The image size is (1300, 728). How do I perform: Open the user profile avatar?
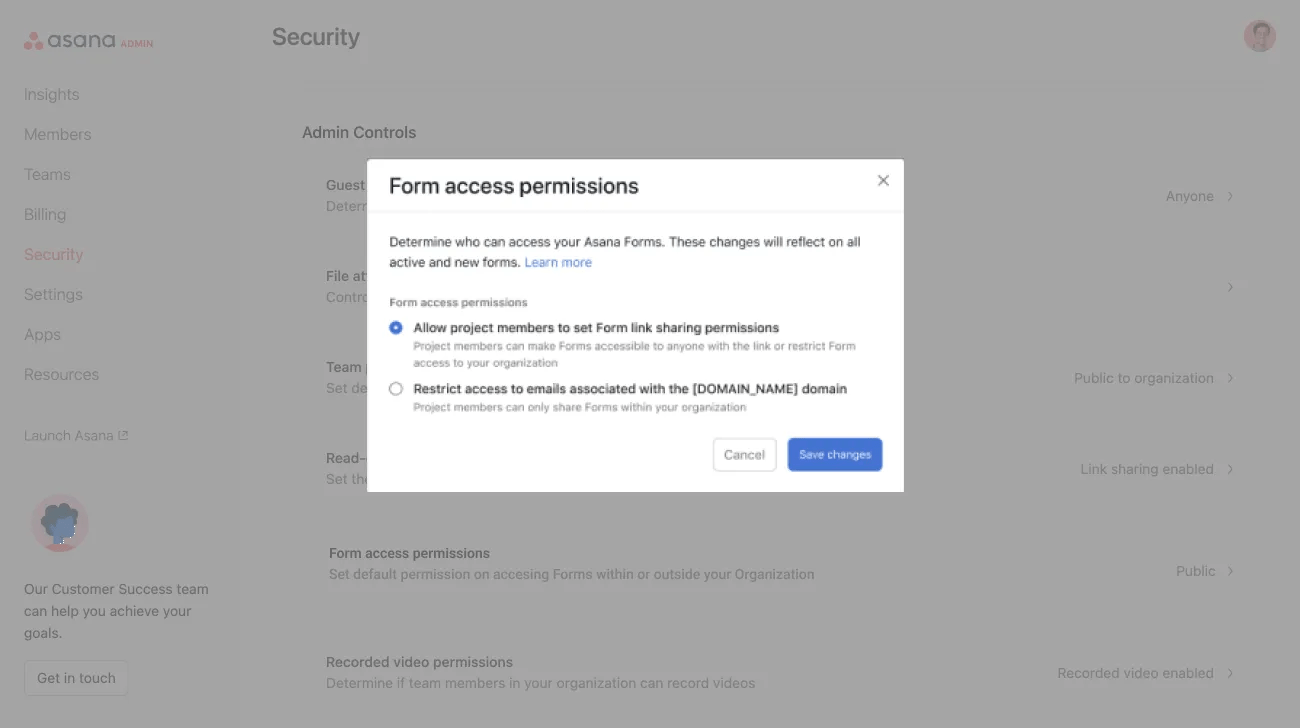[x=1259, y=36]
